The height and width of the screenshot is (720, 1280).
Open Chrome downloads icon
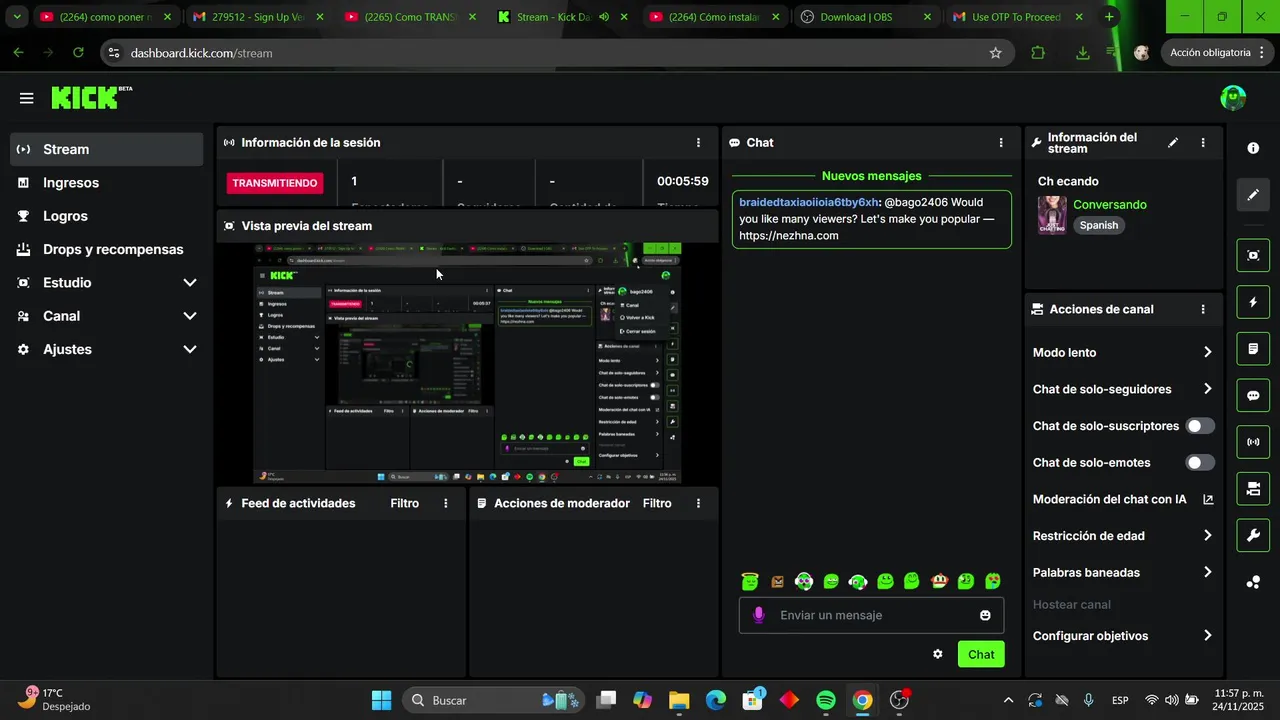tap(1082, 53)
